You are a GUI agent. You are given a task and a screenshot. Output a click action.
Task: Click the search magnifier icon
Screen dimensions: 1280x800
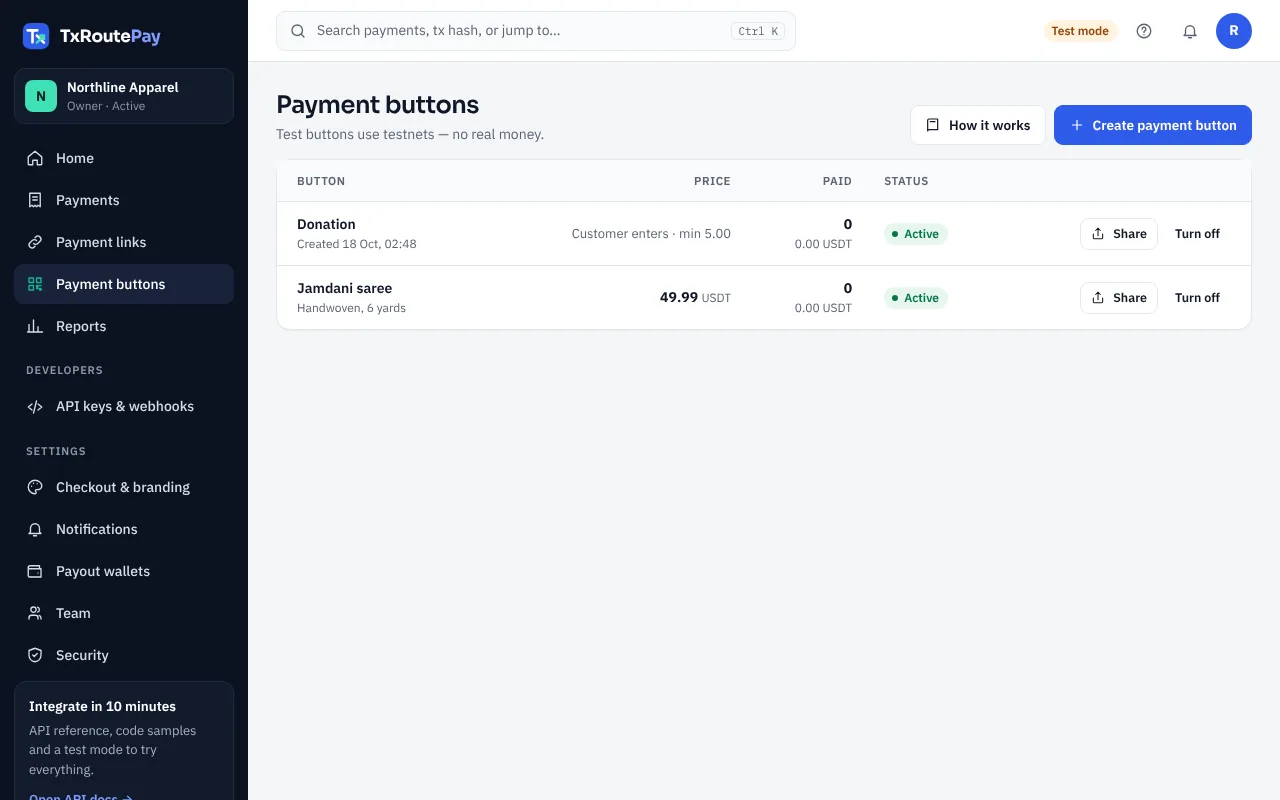tap(298, 31)
